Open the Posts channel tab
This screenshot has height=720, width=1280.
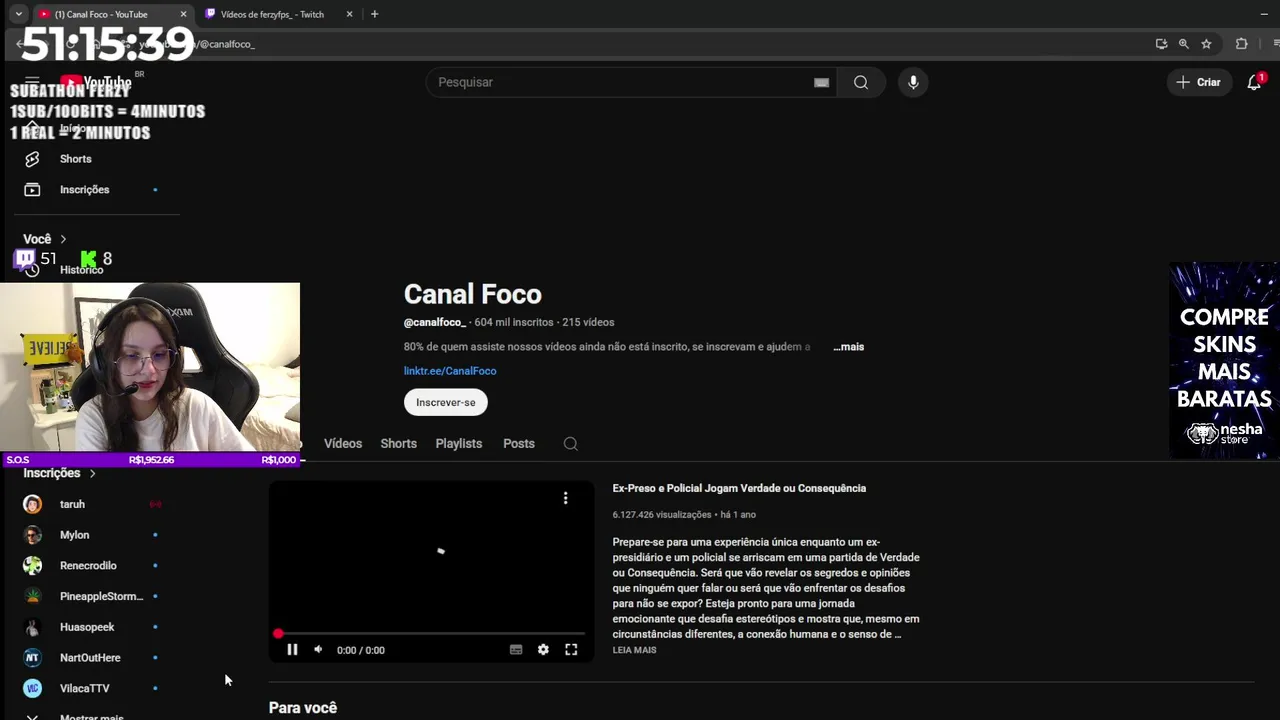[519, 444]
